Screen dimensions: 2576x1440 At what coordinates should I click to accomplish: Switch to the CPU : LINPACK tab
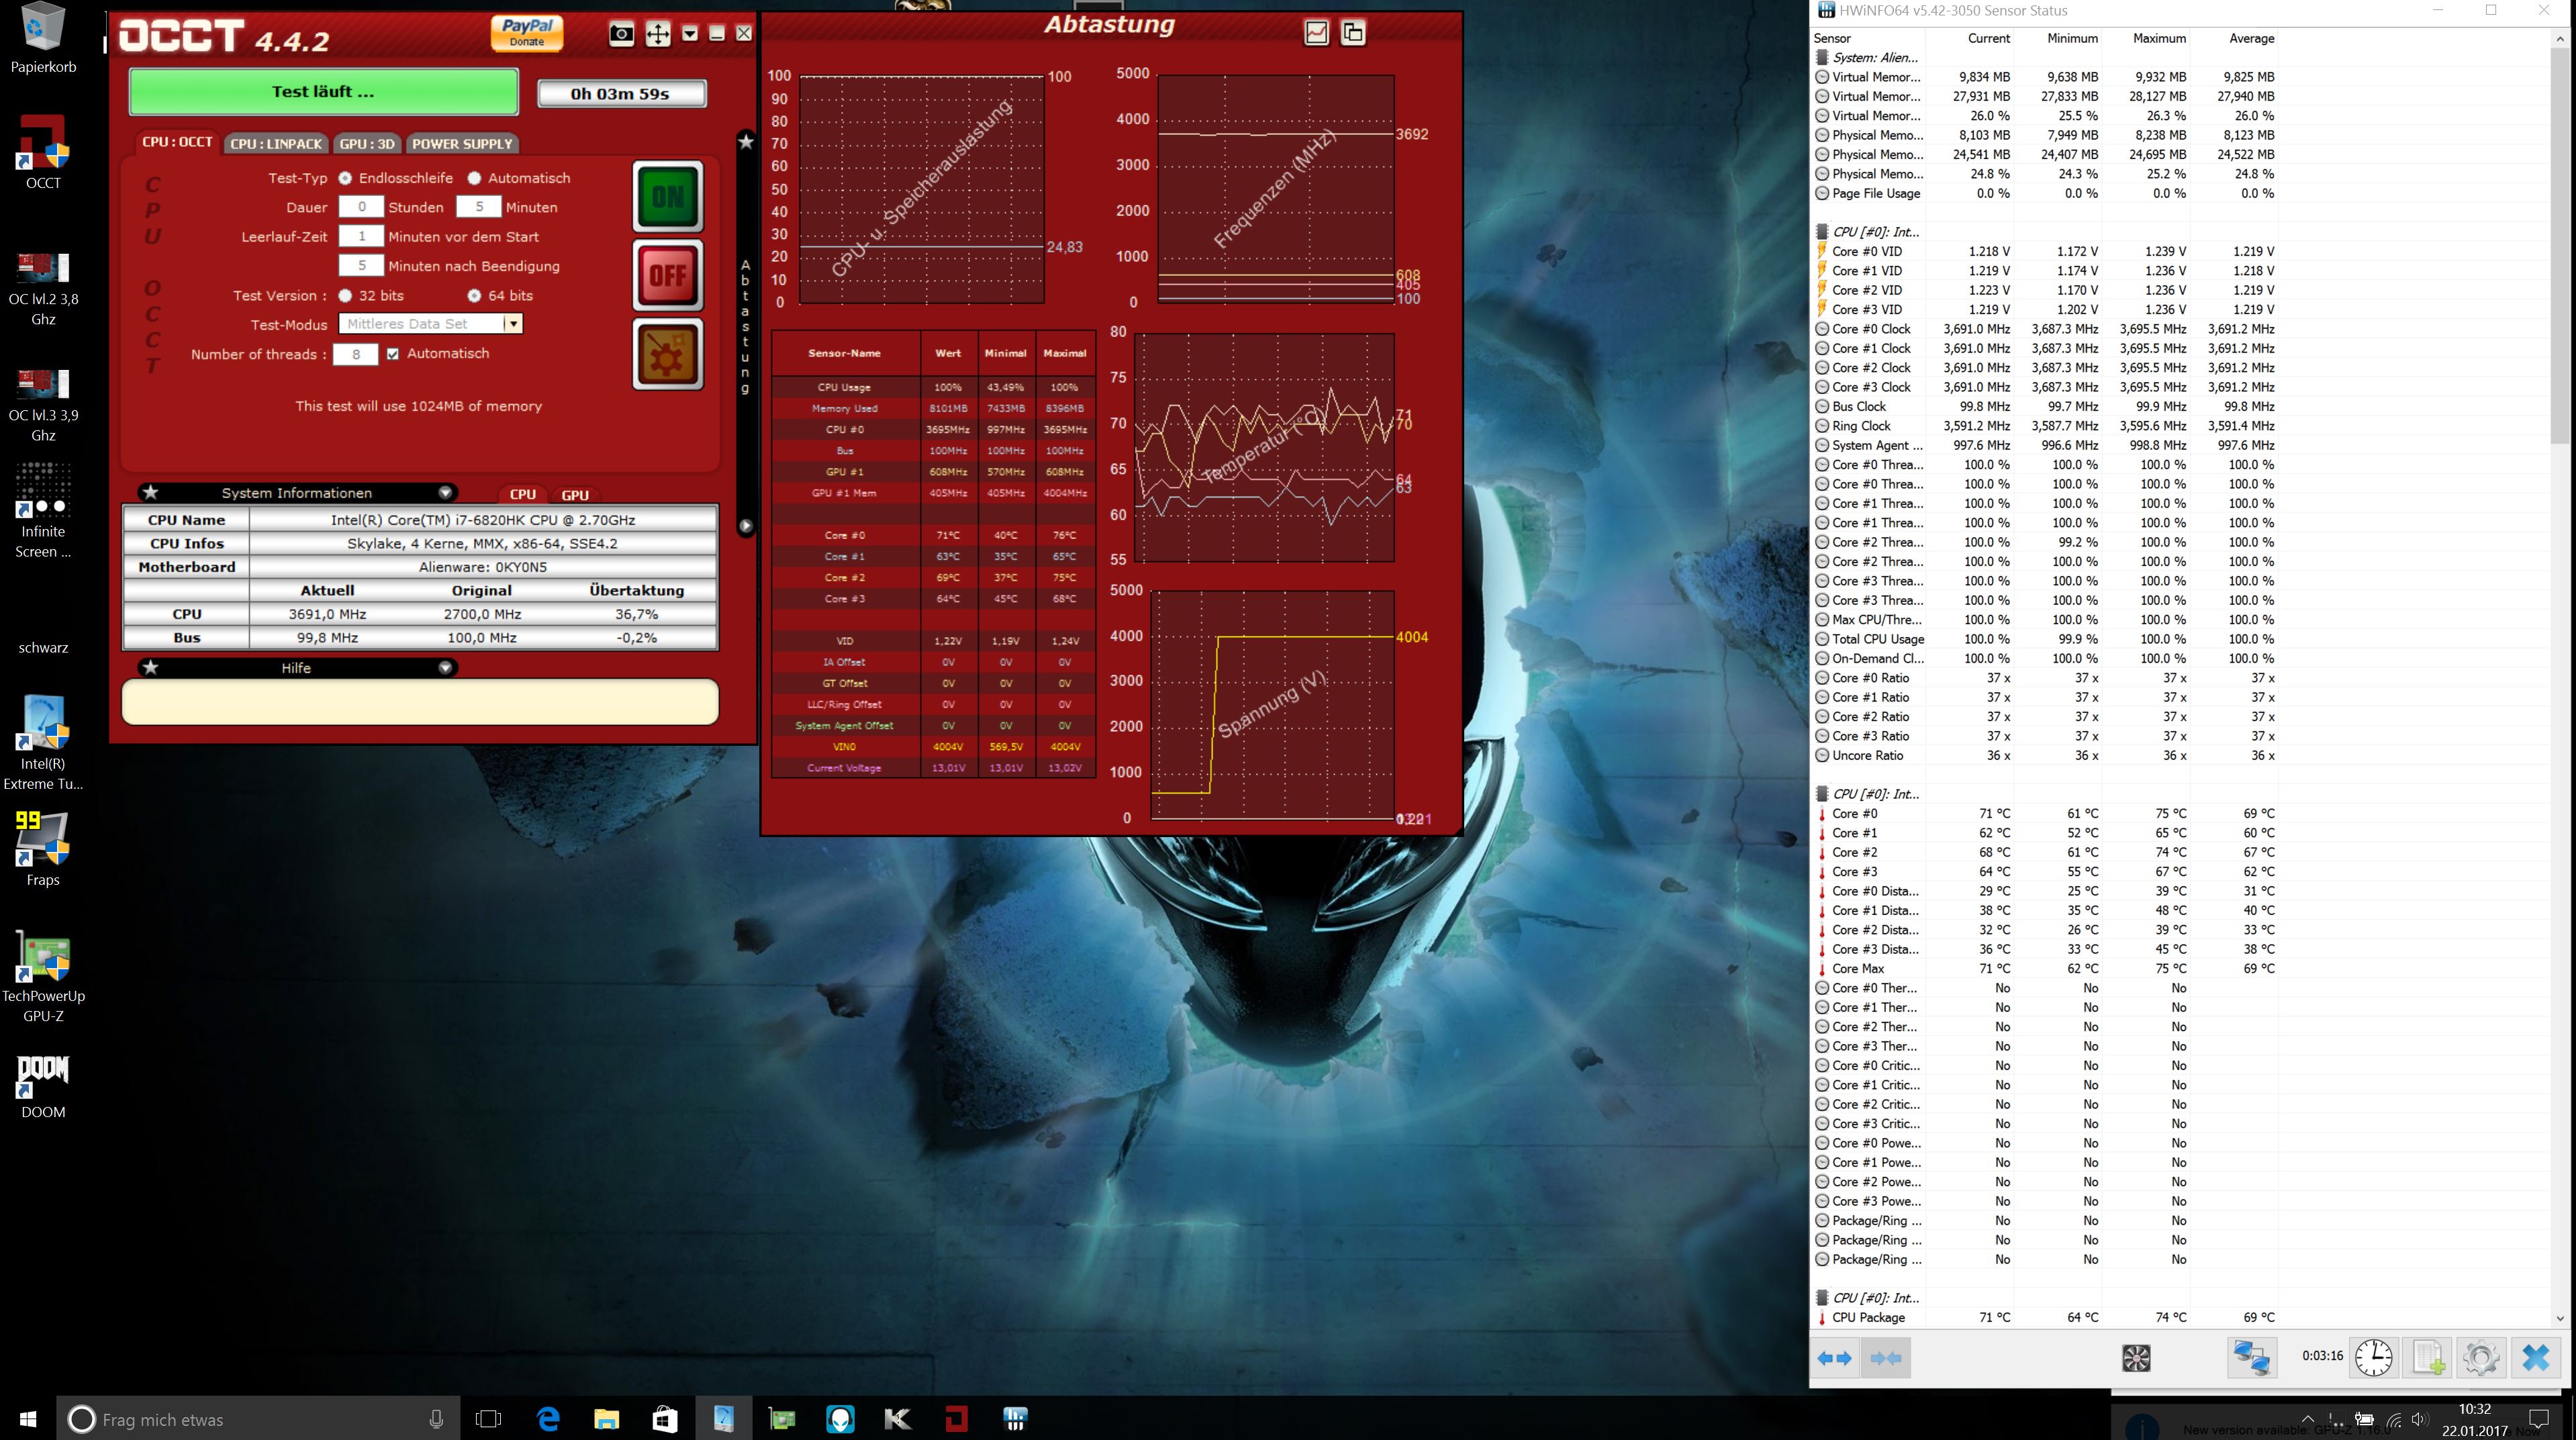(x=276, y=143)
